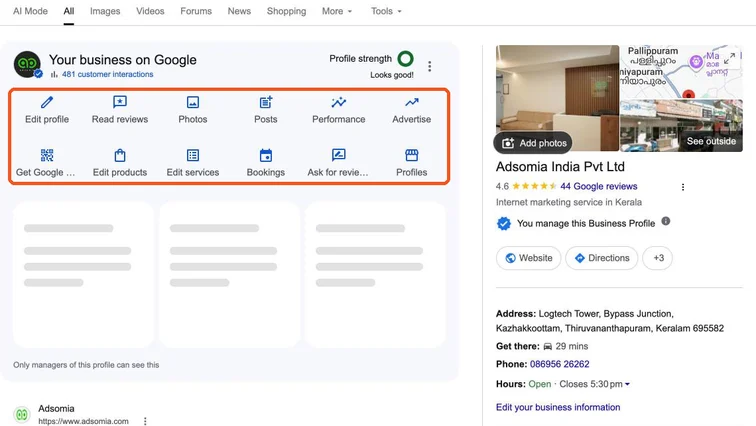Open the Profiles storefront icon
The image size is (756, 426).
[411, 155]
